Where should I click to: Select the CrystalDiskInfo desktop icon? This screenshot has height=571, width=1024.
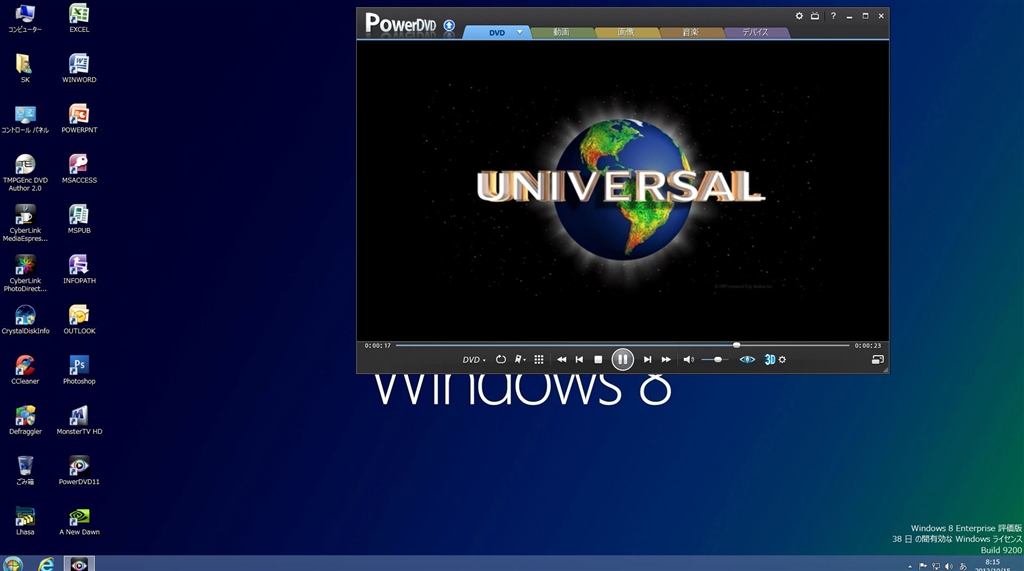point(25,320)
